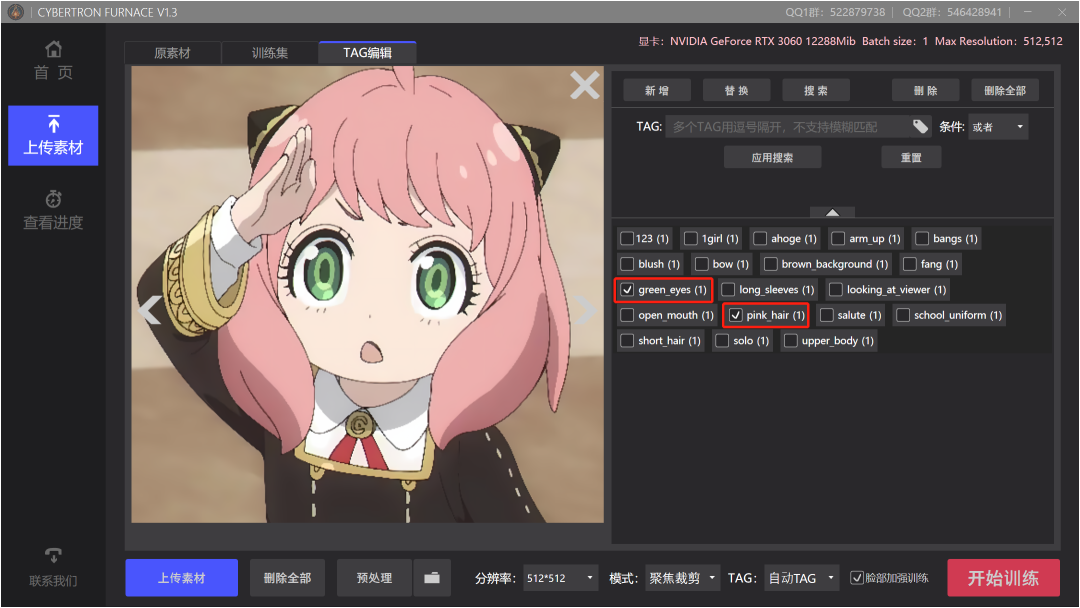Click the 搜索 button
The image size is (1080, 608).
click(816, 90)
